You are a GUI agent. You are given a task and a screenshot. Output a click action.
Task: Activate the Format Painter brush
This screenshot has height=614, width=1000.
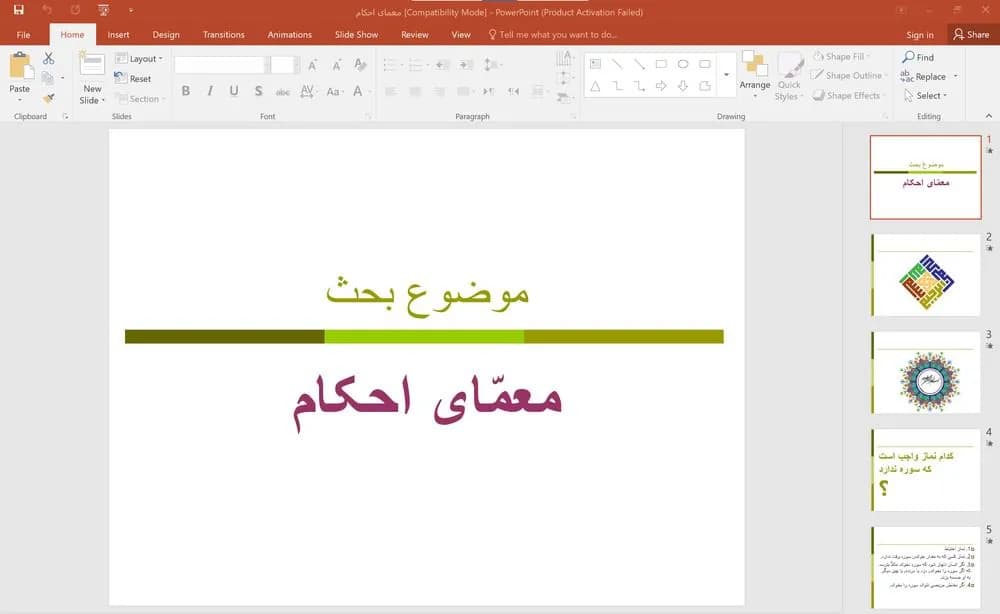coord(48,98)
